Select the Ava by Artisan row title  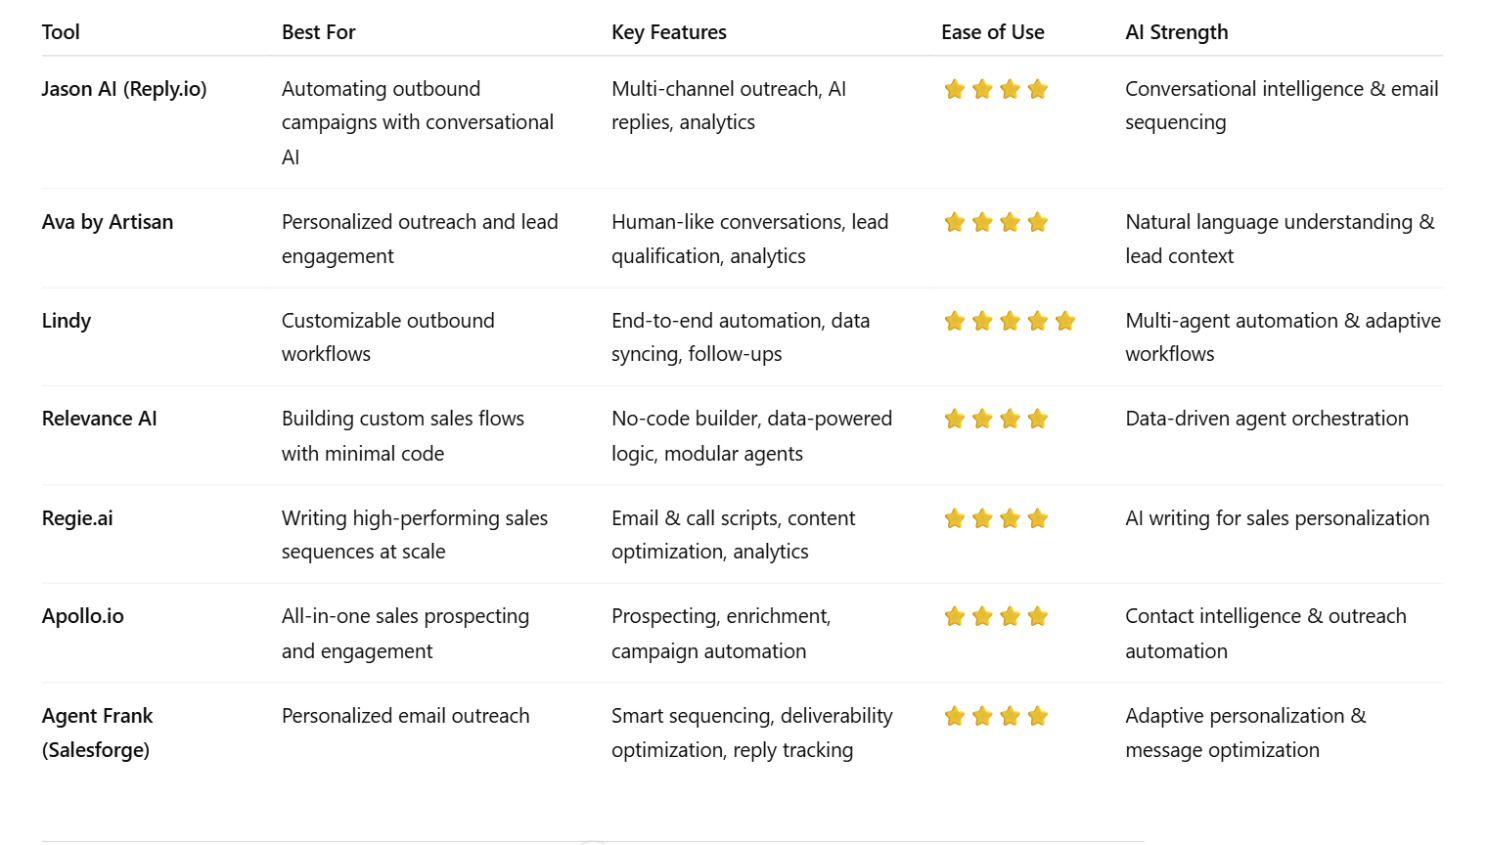pos(107,222)
